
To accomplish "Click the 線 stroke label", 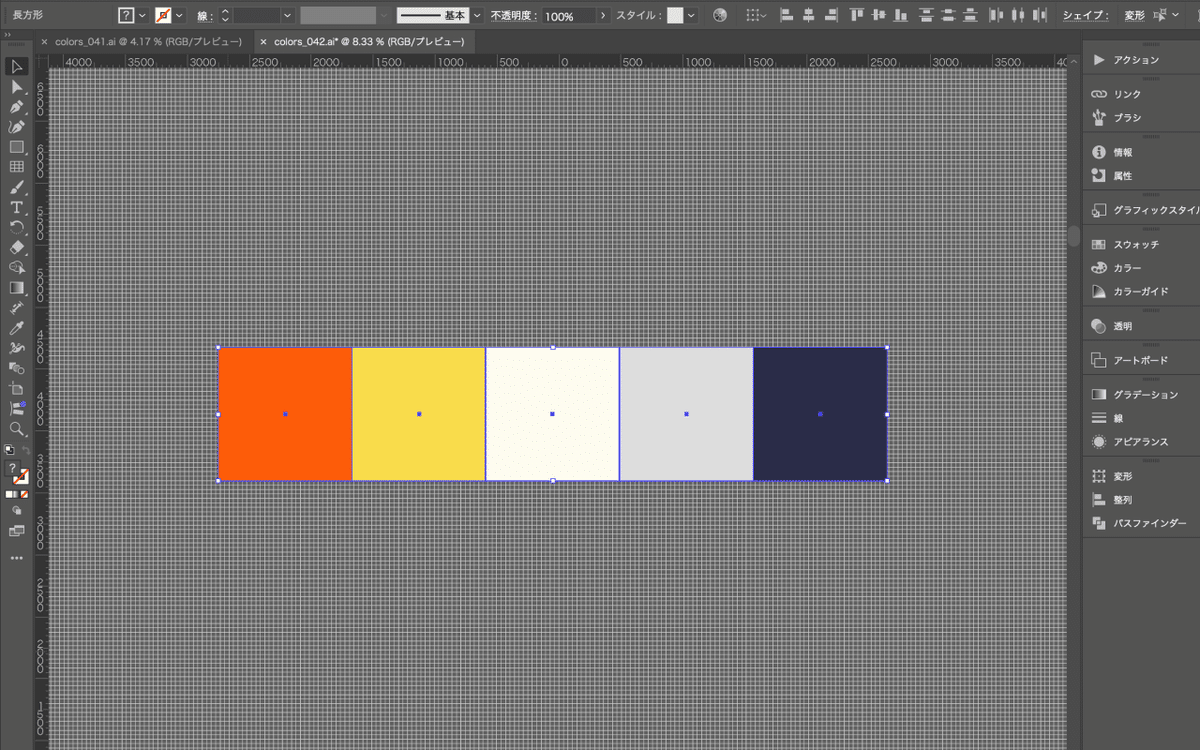I will pos(204,16).
